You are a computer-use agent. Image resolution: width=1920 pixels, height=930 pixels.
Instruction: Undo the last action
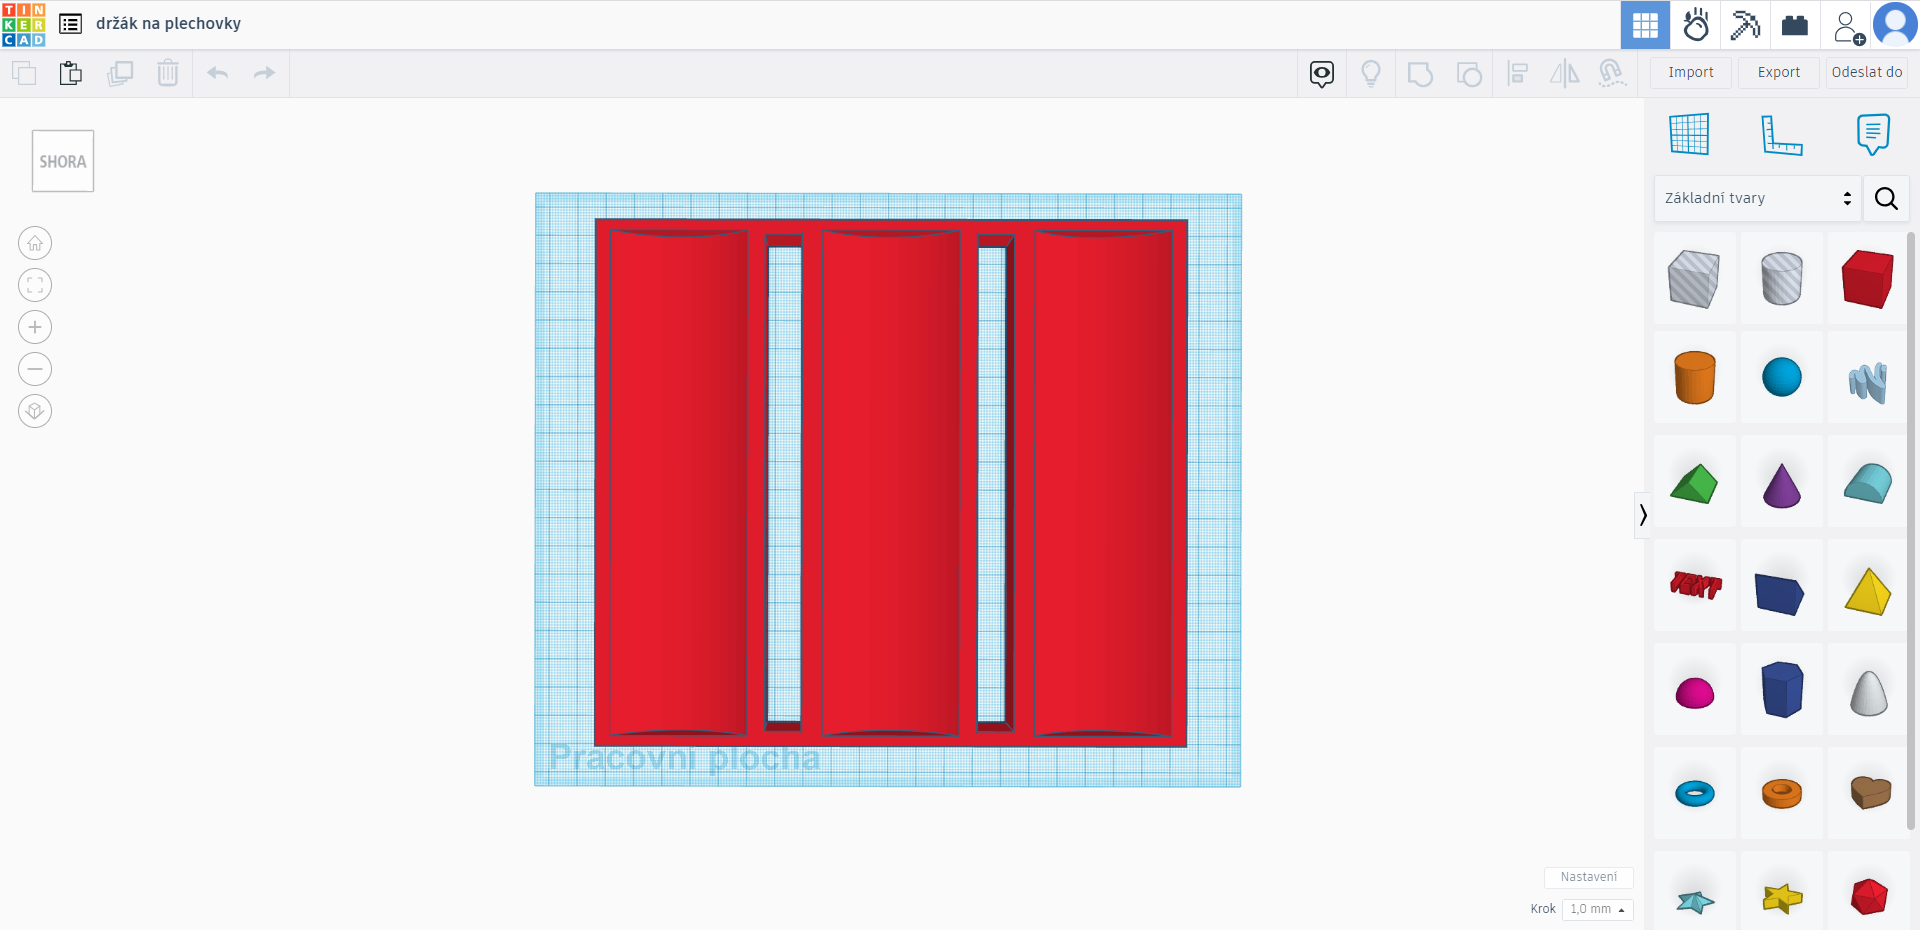pos(218,73)
